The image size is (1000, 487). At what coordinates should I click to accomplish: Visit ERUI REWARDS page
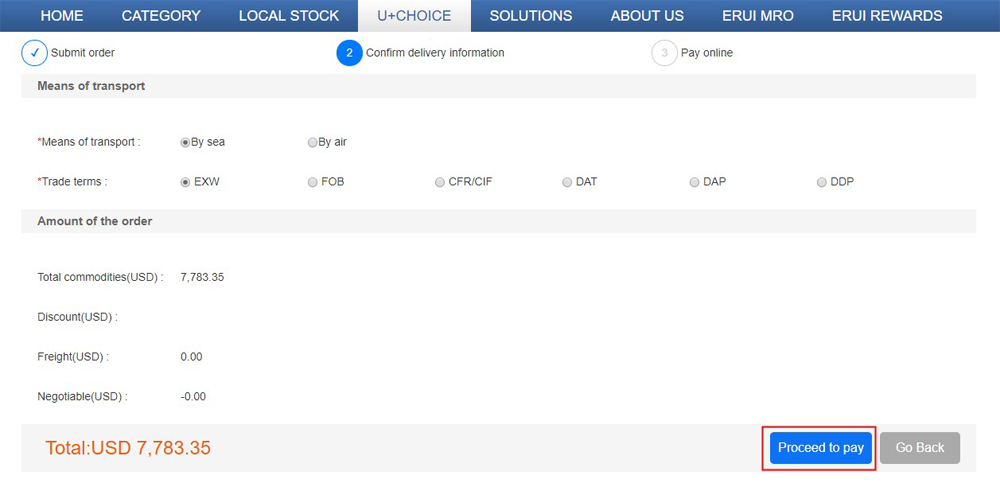[887, 16]
